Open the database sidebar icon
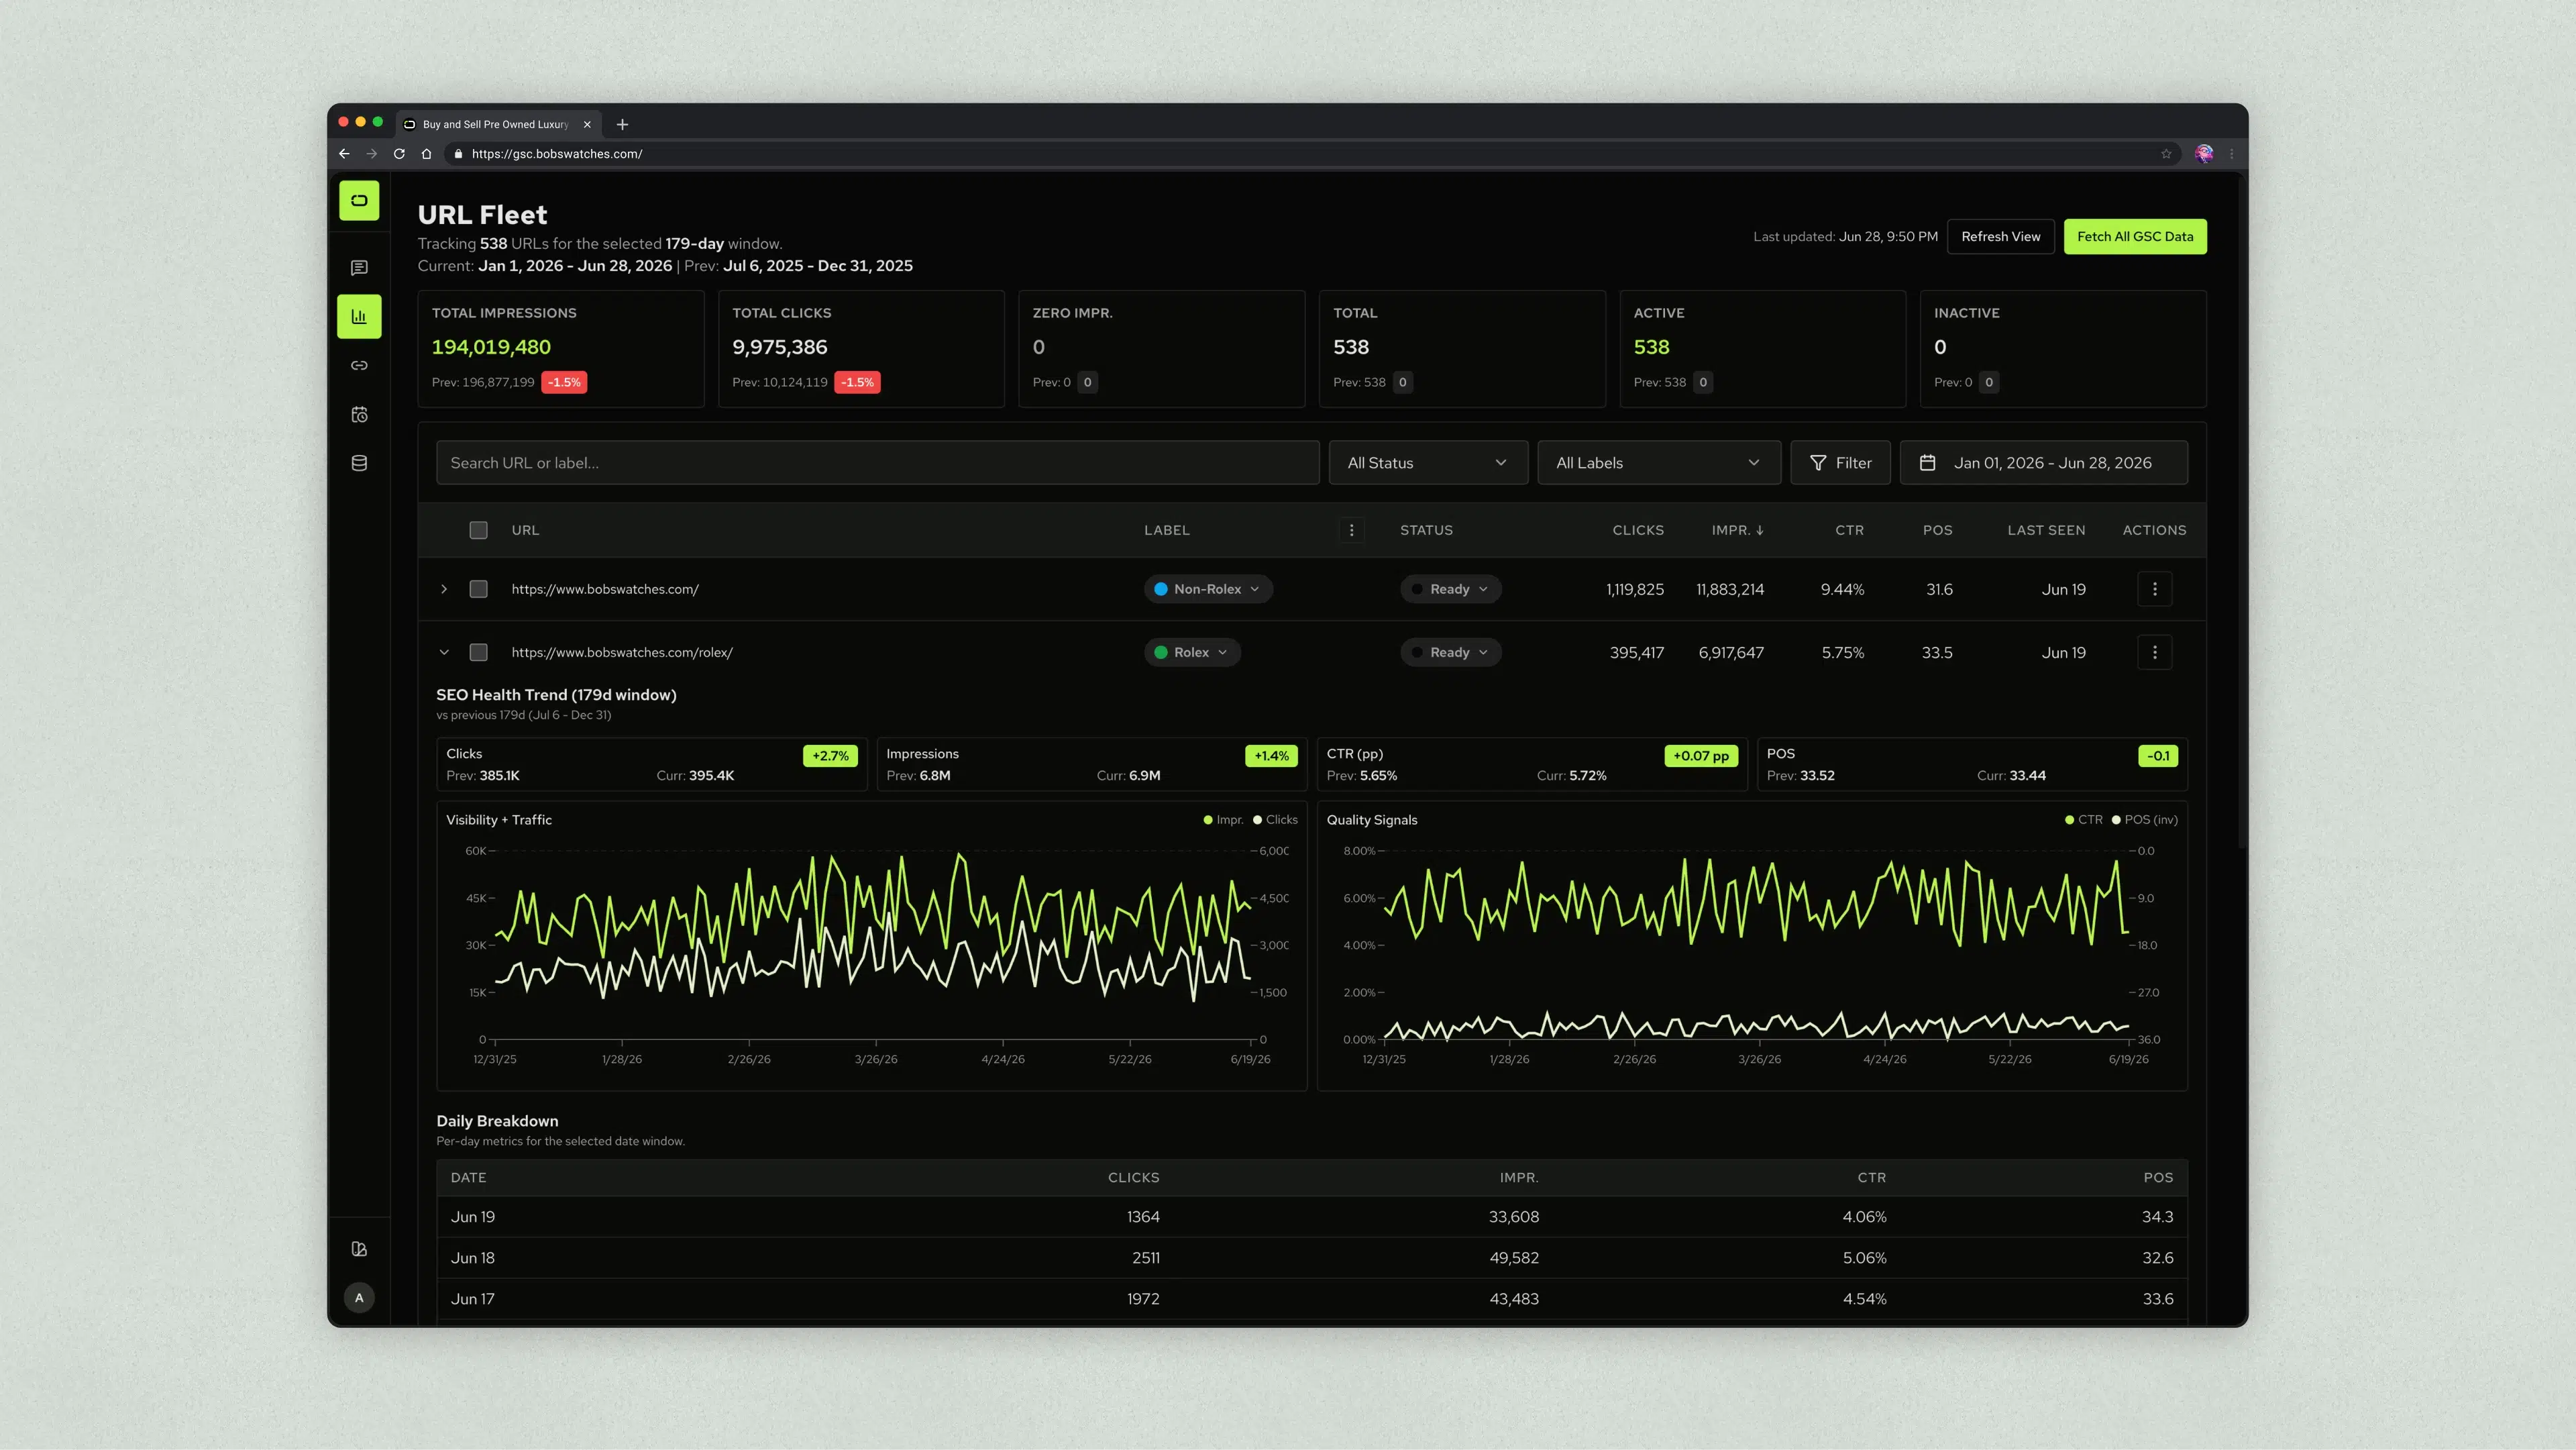Image resolution: width=2576 pixels, height=1450 pixels. click(x=359, y=463)
